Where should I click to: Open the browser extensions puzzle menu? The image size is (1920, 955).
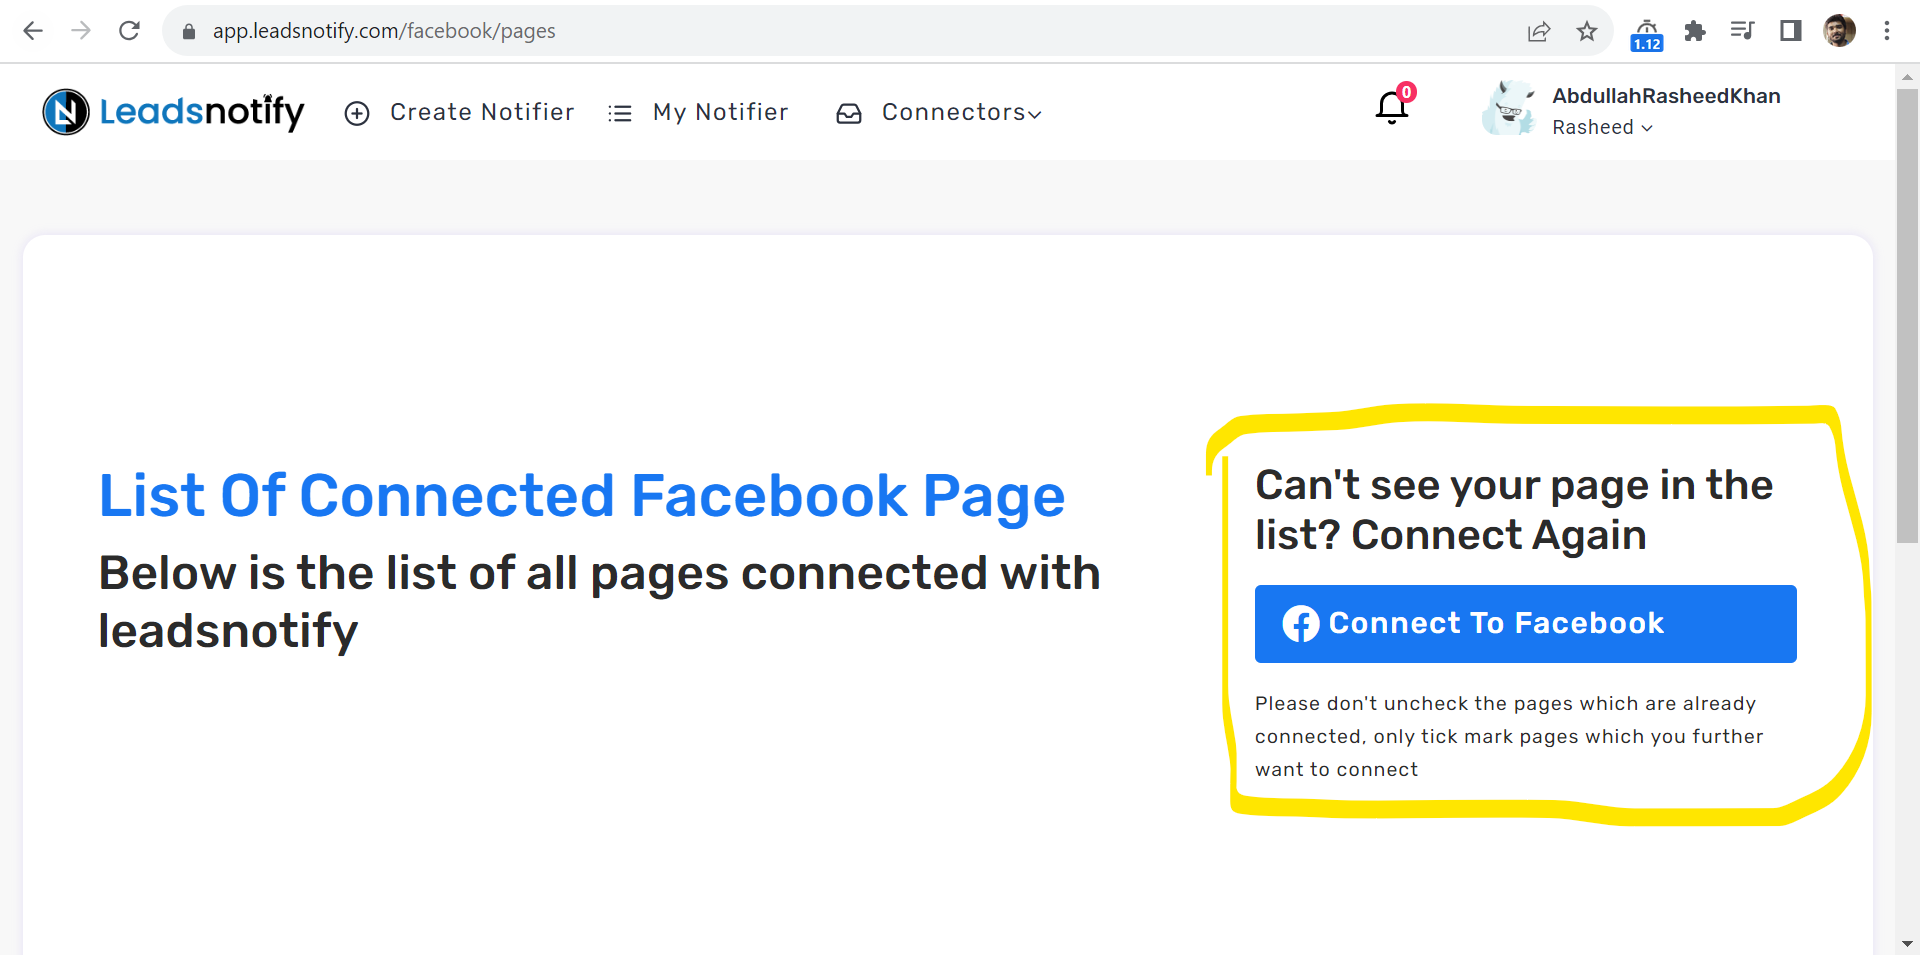(x=1695, y=31)
